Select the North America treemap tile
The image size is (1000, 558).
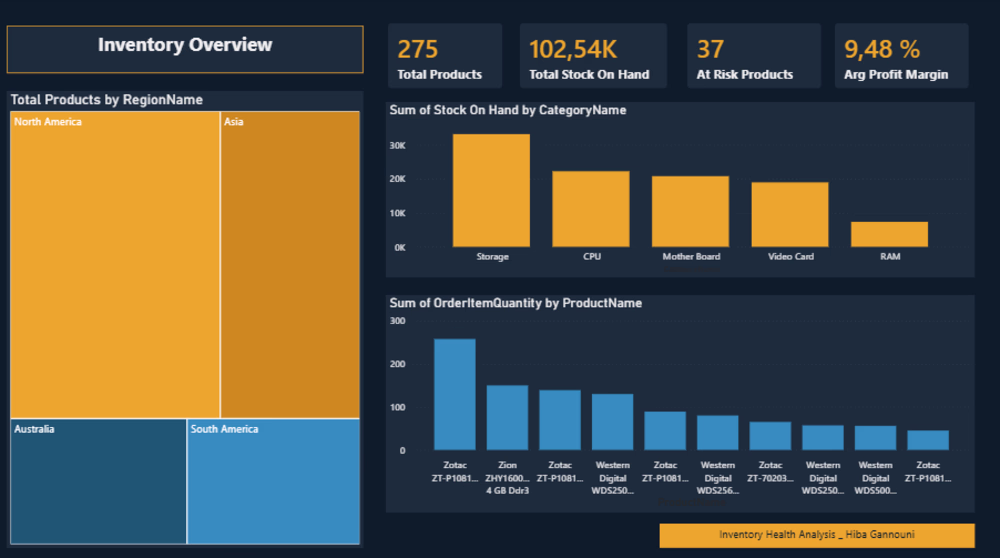click(x=115, y=265)
